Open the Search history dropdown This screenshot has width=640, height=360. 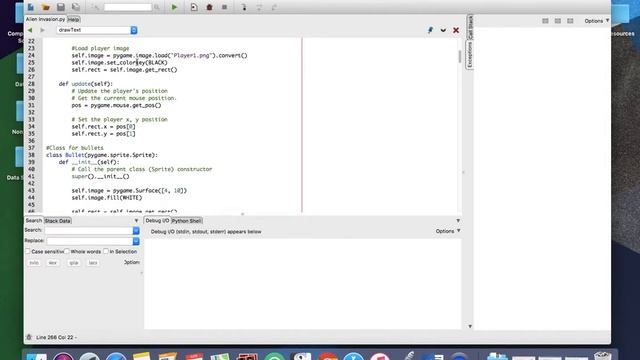136,231
